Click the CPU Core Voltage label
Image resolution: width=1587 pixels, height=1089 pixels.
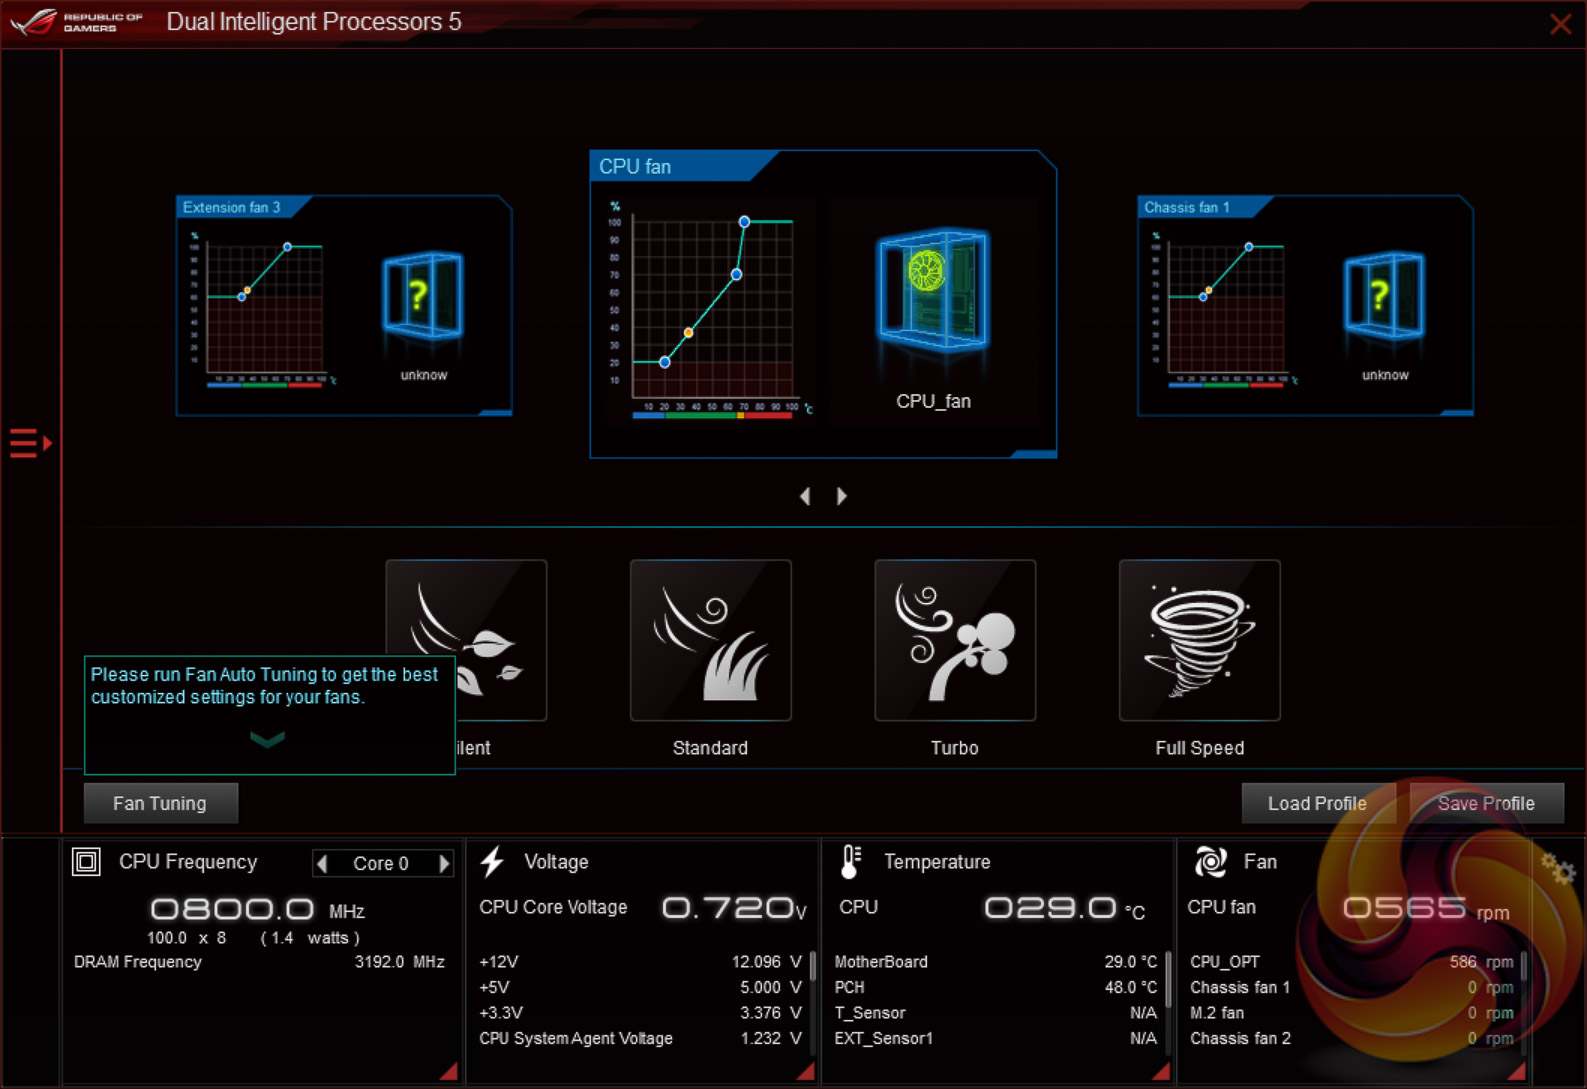(553, 907)
